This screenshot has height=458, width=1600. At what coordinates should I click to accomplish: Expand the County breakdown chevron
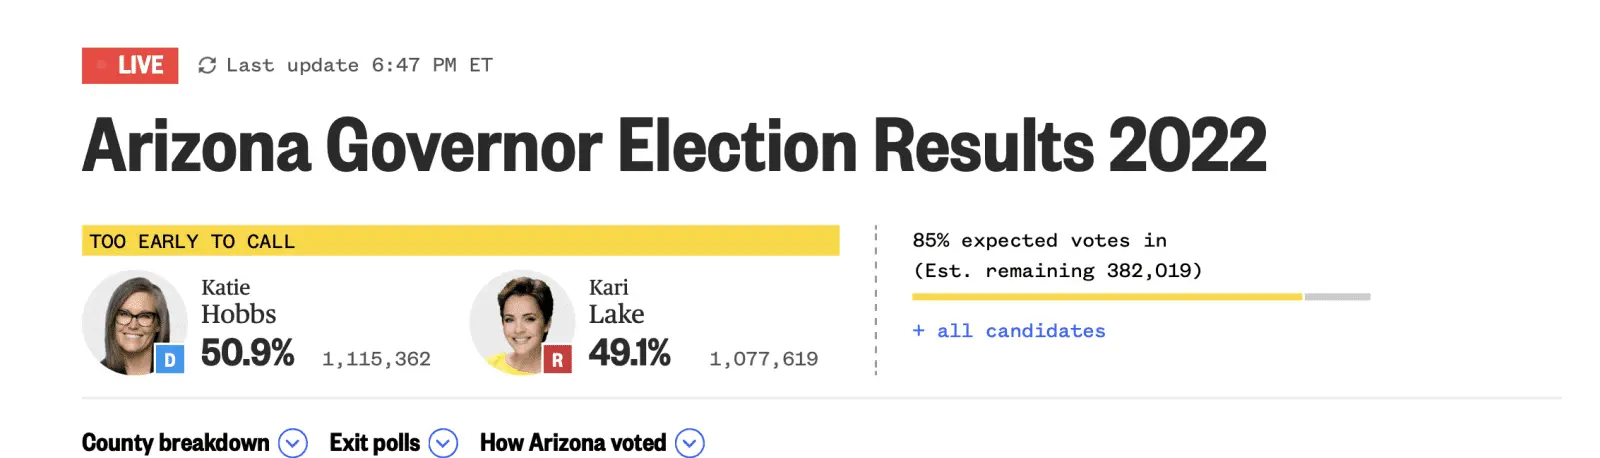coord(293,443)
